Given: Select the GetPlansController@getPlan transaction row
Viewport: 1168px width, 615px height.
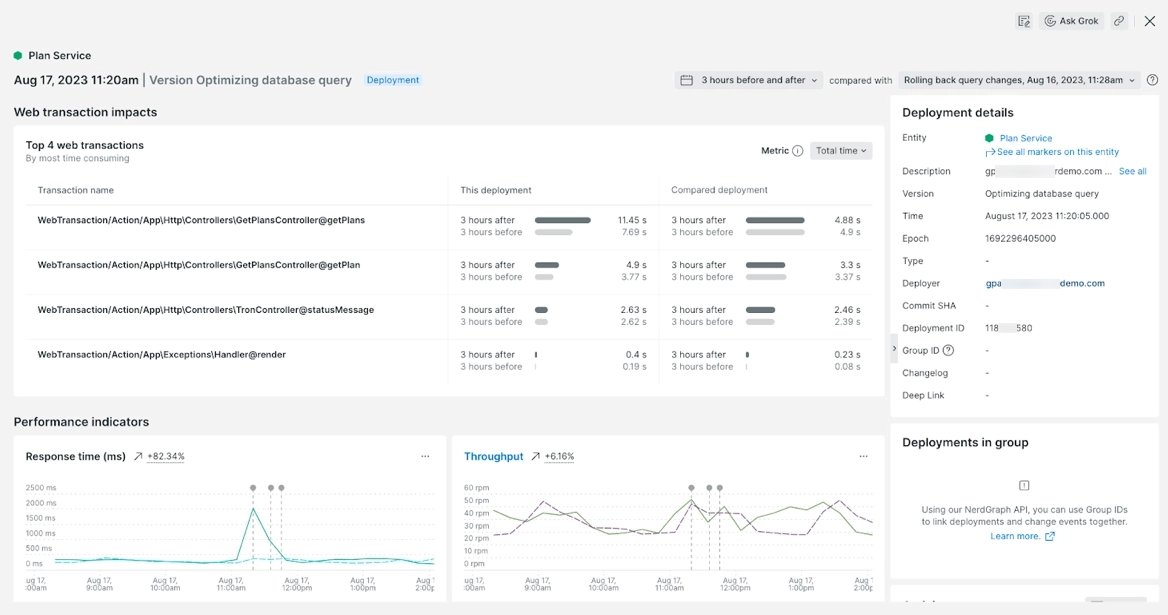Looking at the screenshot, I should 449,271.
